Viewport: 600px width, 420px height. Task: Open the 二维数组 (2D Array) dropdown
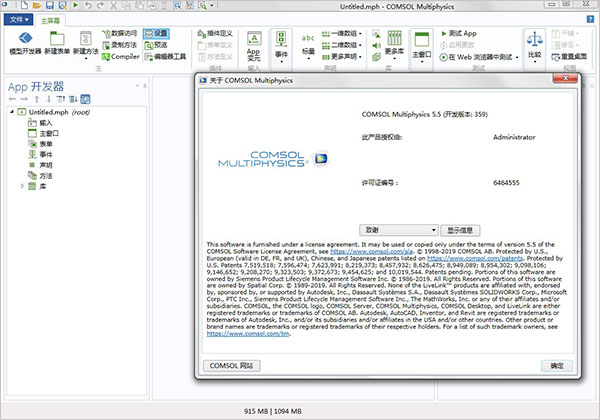coord(341,45)
